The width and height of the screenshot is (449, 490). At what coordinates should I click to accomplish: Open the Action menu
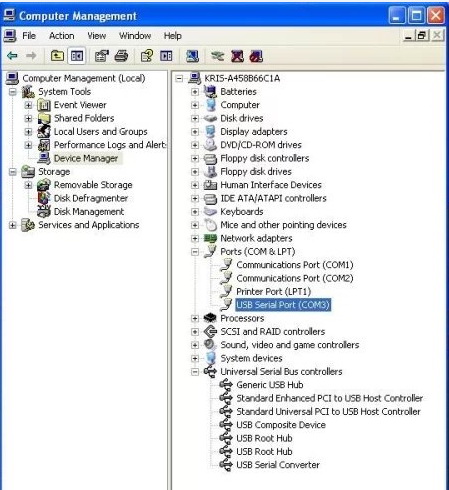[x=62, y=36]
